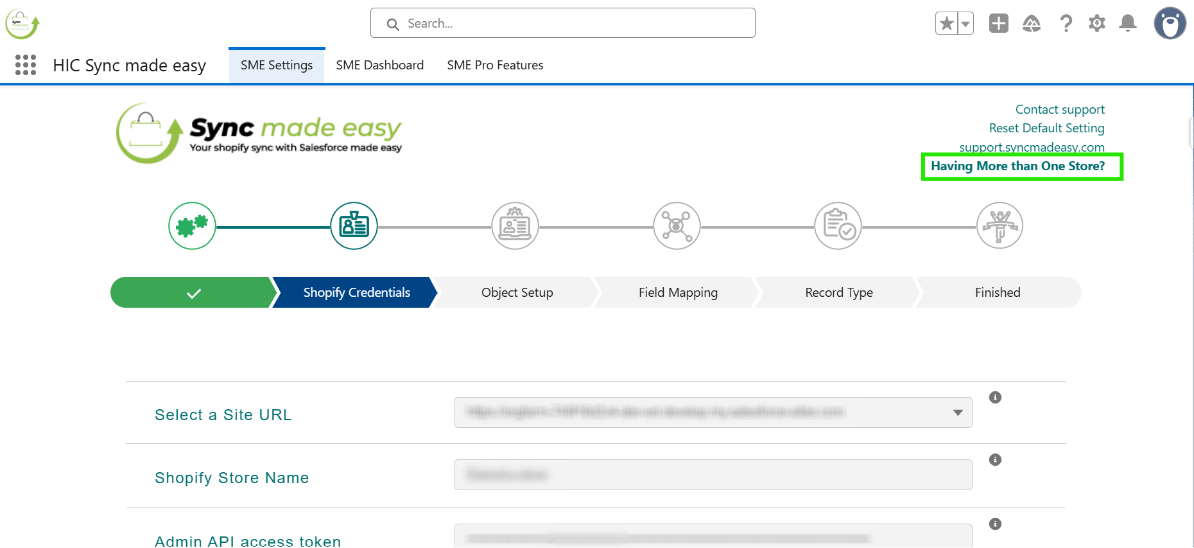Click the Shopify Store Name label
Screen dimensions: 1194x548
pos(231,478)
